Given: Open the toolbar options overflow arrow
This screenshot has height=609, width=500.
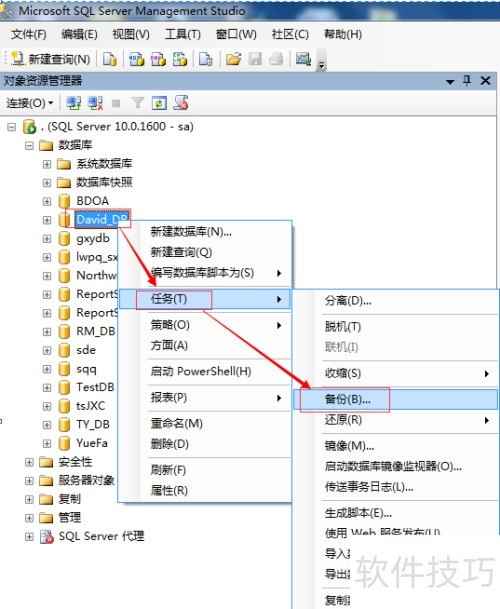Looking at the screenshot, I should (x=321, y=65).
